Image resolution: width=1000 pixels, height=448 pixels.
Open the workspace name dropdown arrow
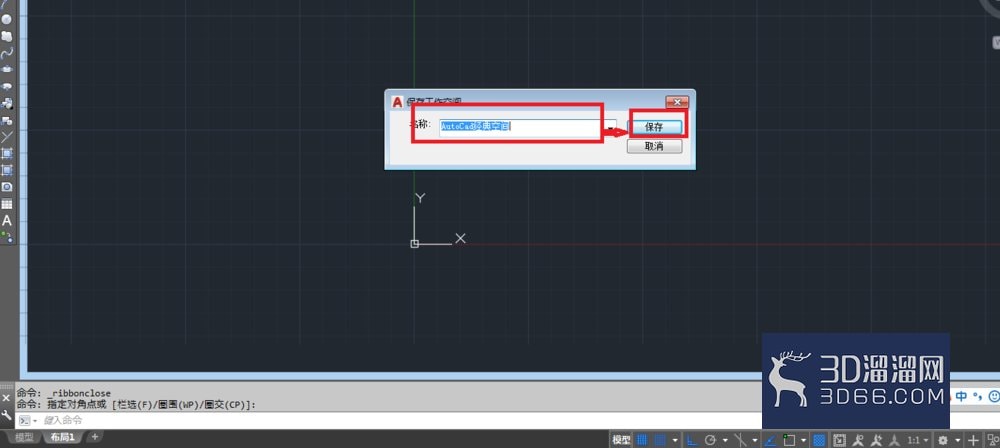610,128
